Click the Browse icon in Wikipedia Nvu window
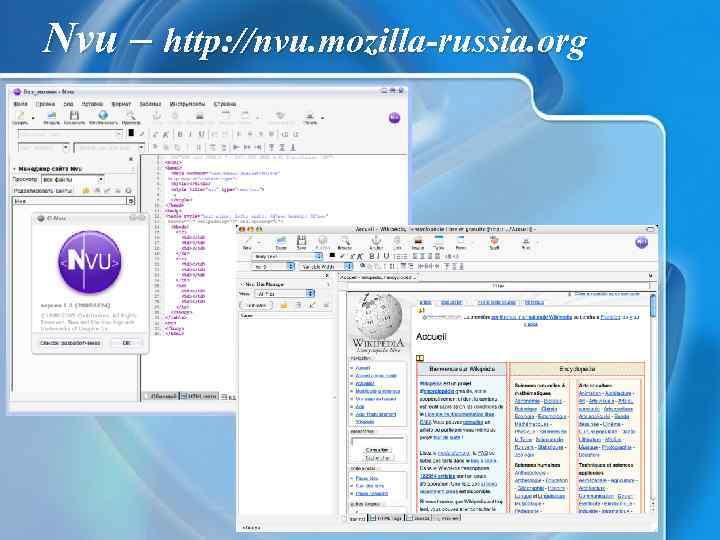Viewport: 720px width, 540px height. (344, 243)
